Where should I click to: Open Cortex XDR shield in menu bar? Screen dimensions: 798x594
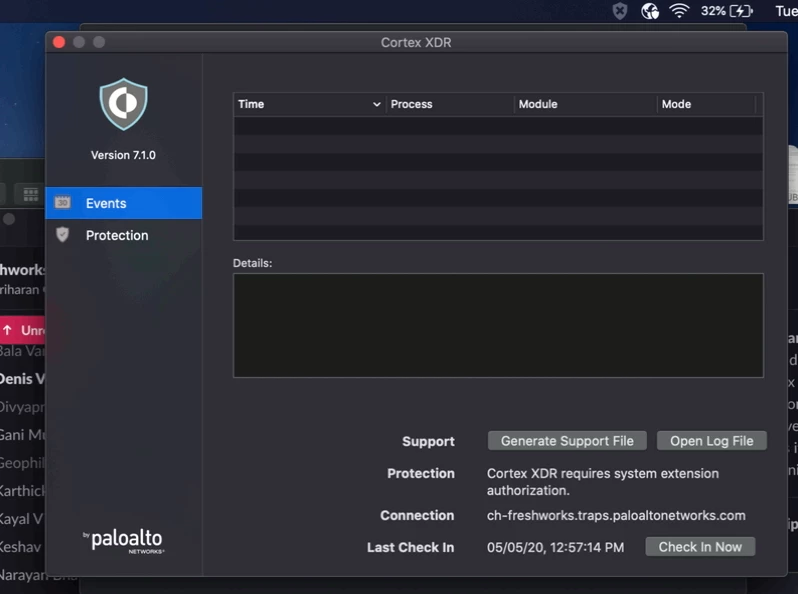619,11
